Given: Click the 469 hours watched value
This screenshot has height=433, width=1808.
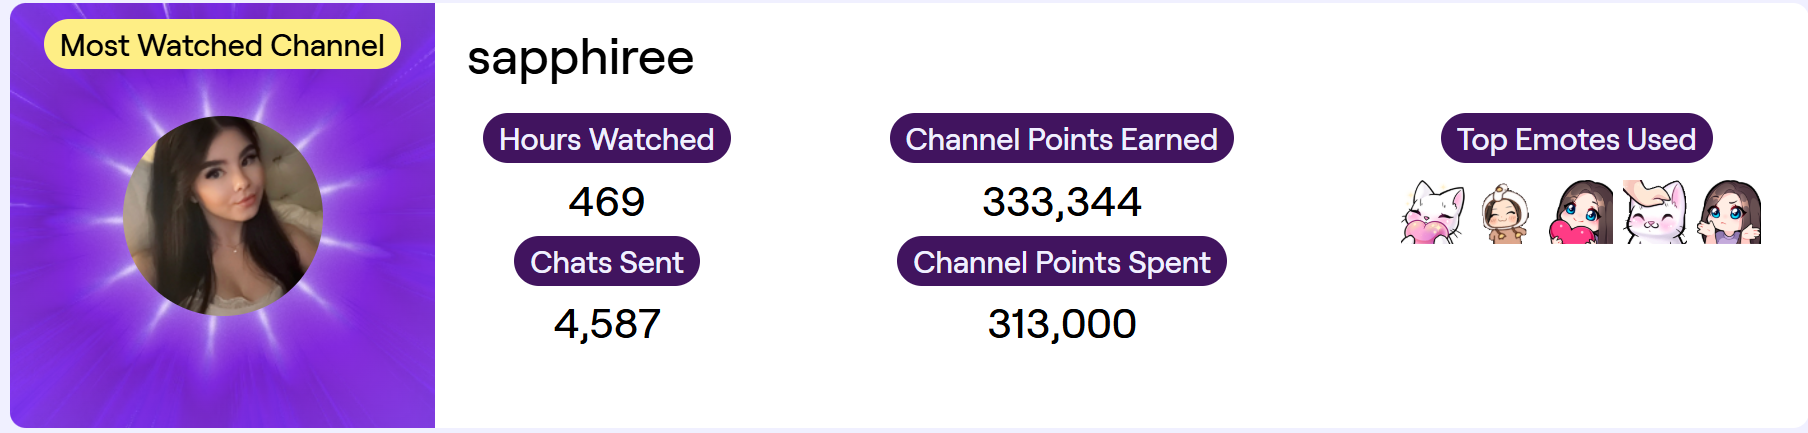Looking at the screenshot, I should point(606,202).
